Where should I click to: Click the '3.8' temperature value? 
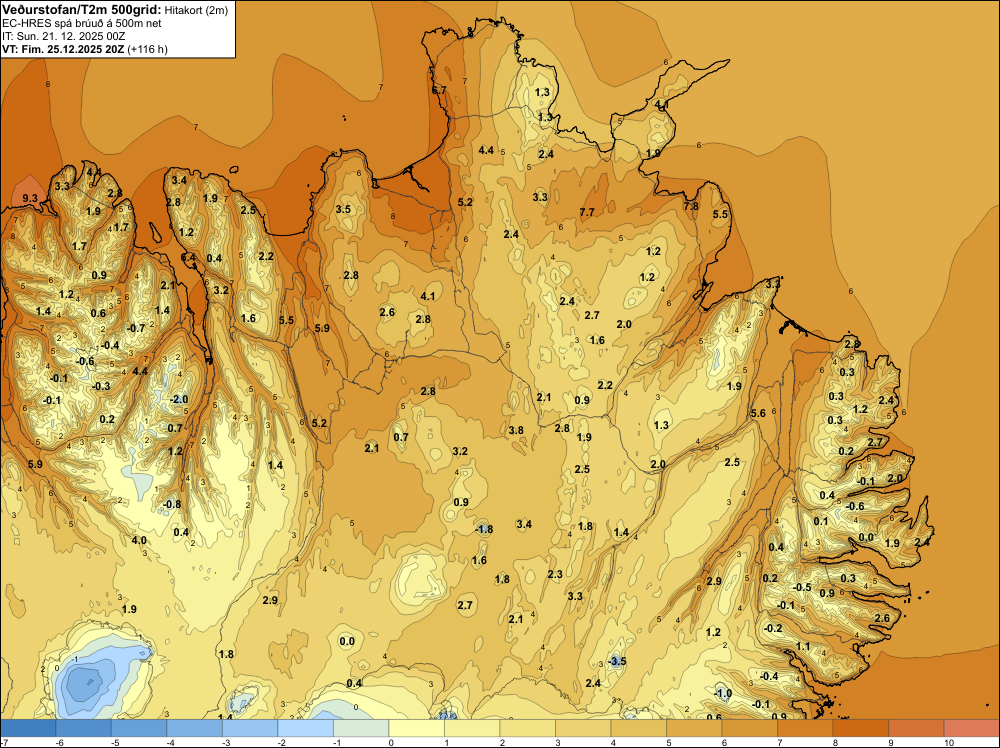coord(516,430)
